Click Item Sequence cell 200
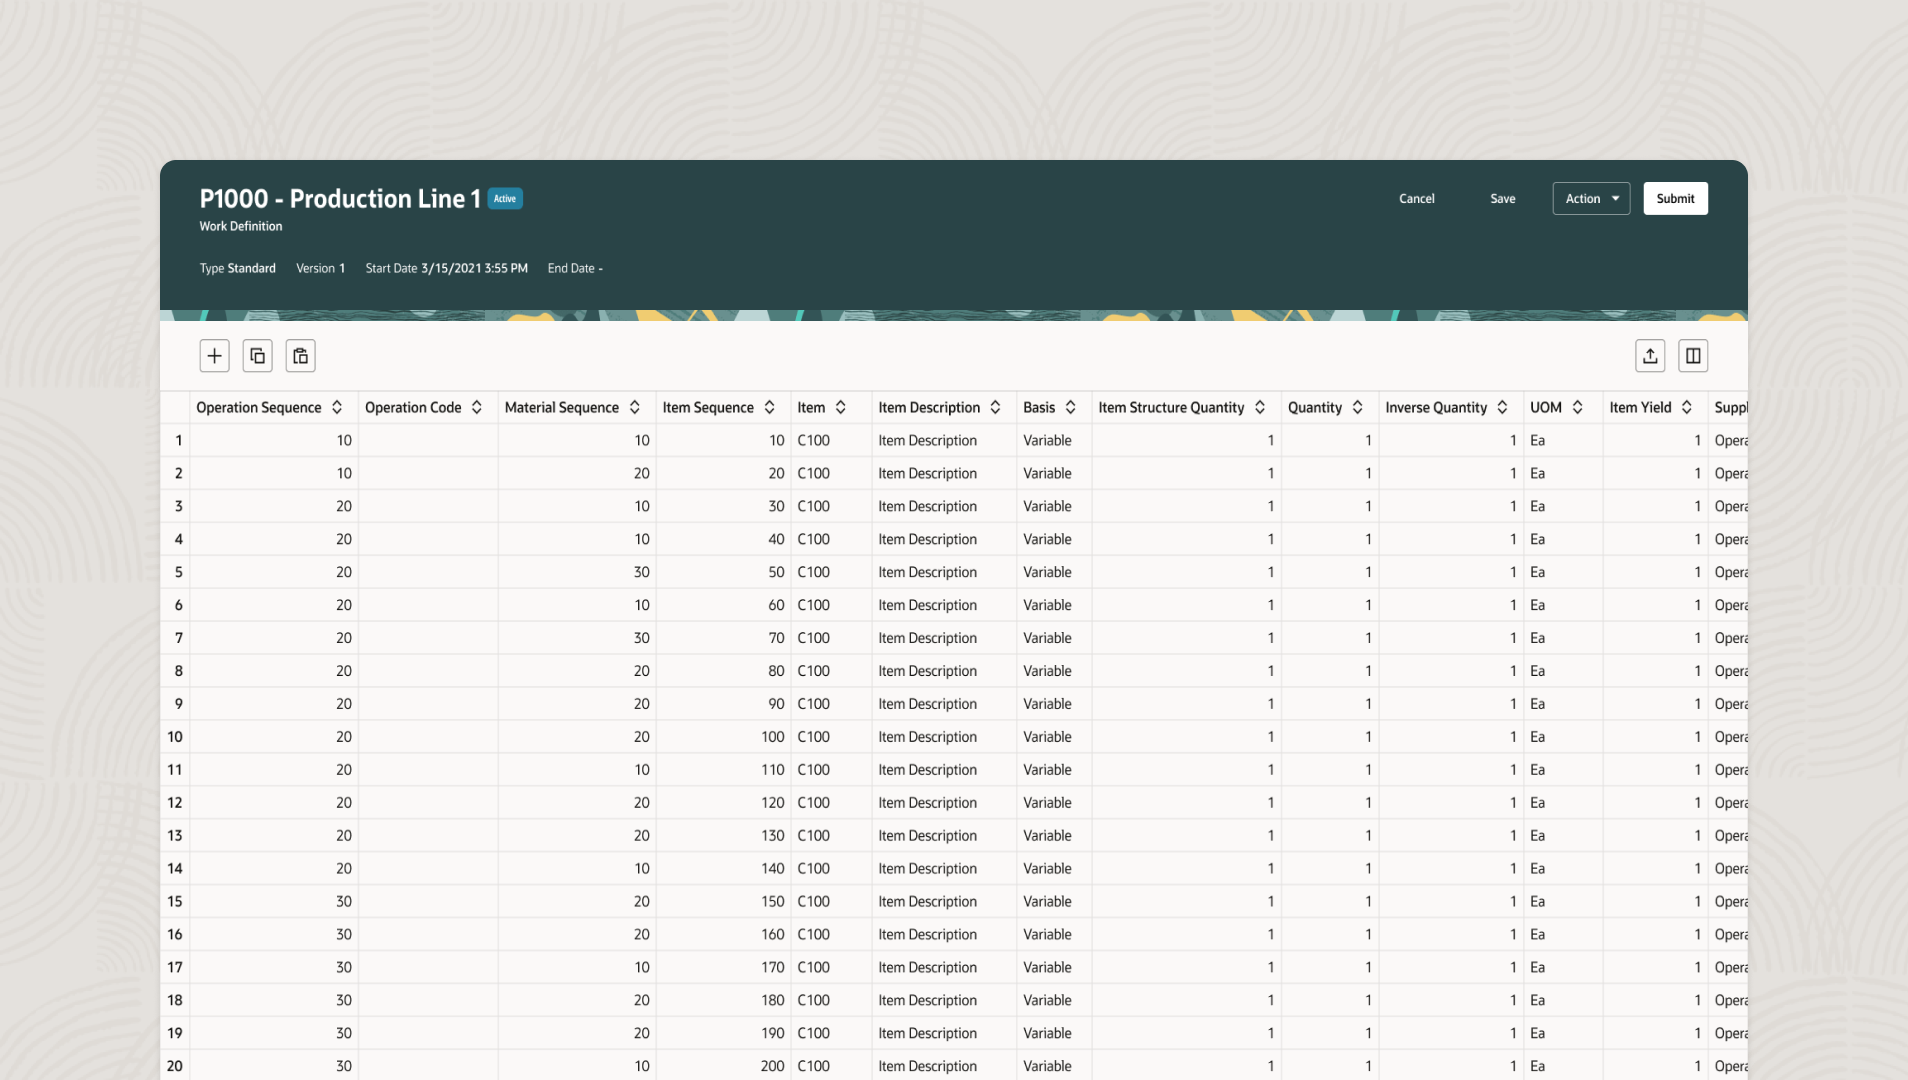The width and height of the screenshot is (1908, 1080). pyautogui.click(x=723, y=1066)
